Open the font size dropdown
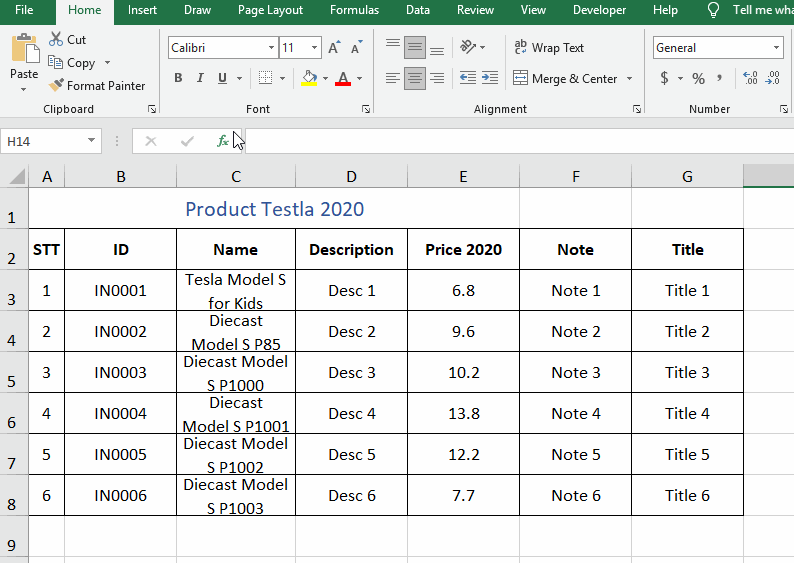This screenshot has height=563, width=794. (314, 48)
